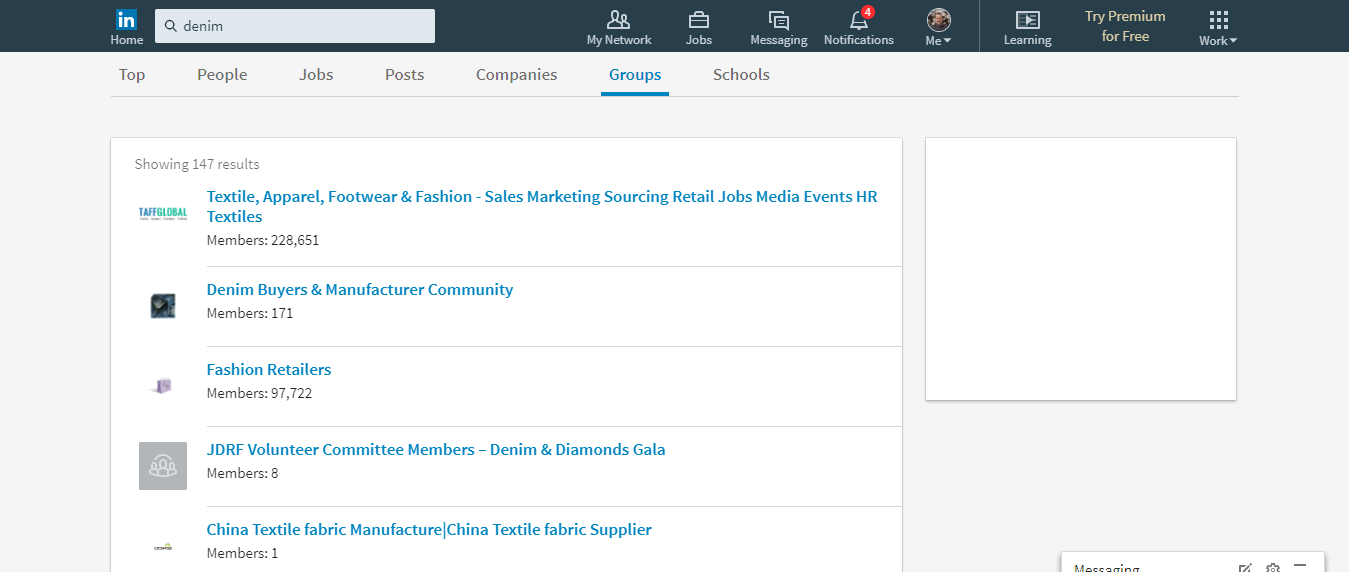This screenshot has height=572, width=1349.
Task: Expand the Work apps grid menu
Action: [x=1217, y=27]
